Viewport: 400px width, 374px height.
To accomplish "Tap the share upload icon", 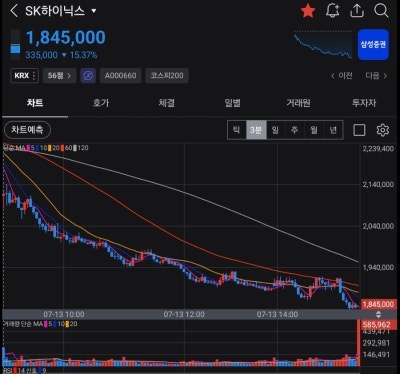I will (357, 11).
